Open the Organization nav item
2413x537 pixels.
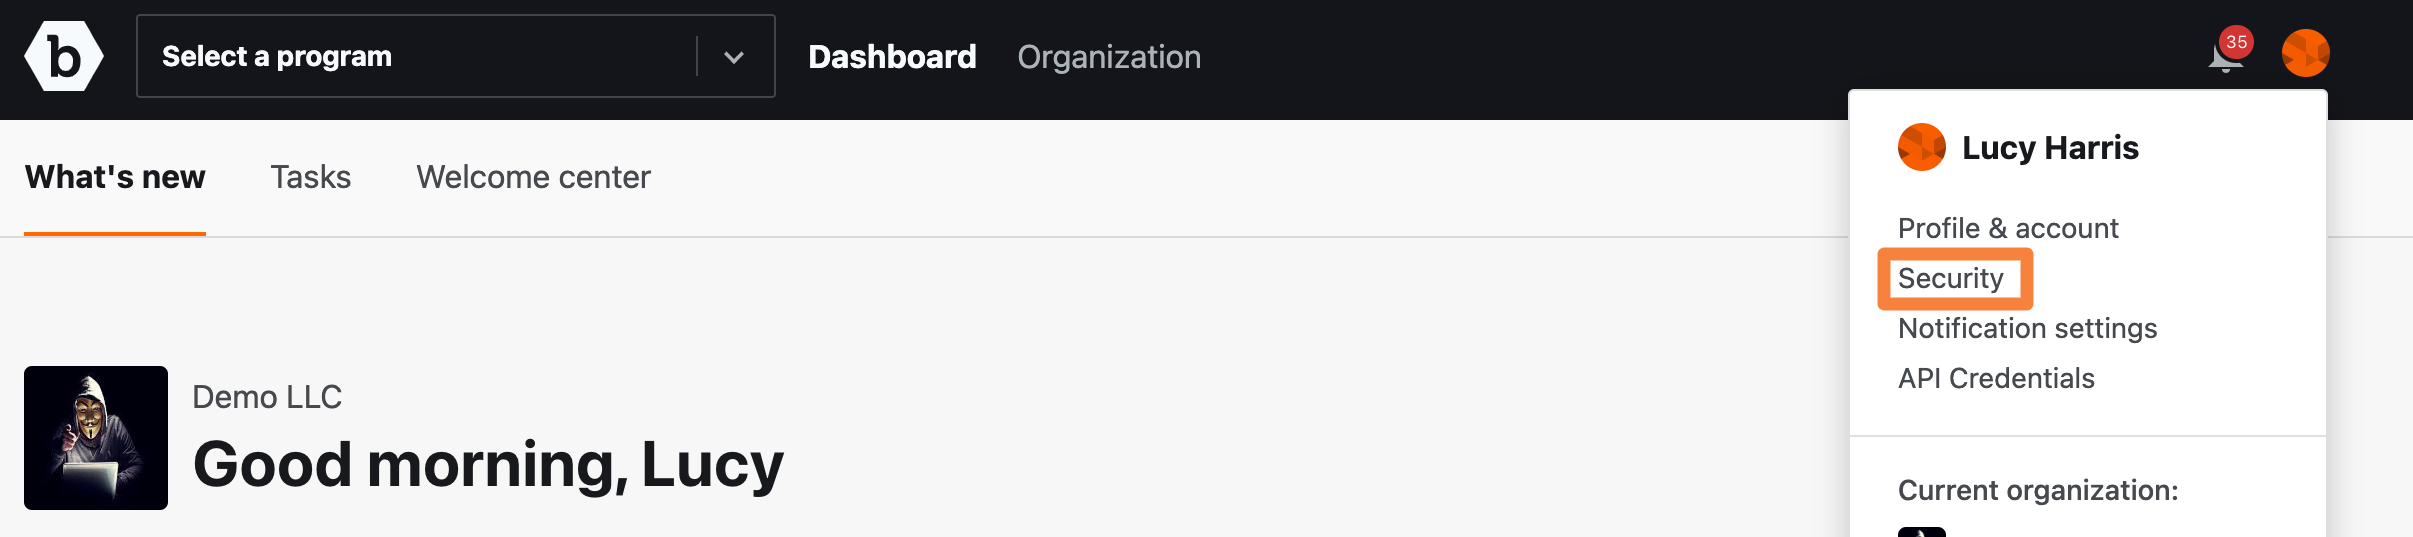point(1109,57)
